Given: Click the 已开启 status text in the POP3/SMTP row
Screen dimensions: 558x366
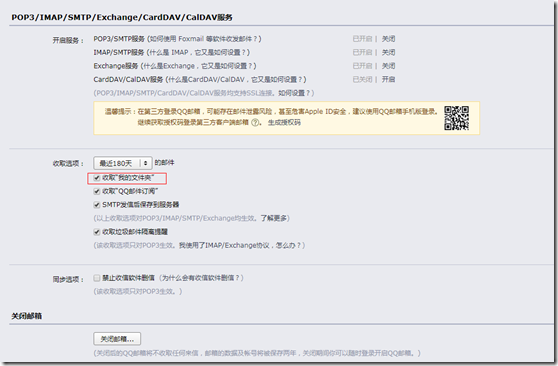Looking at the screenshot, I should click(x=362, y=39).
